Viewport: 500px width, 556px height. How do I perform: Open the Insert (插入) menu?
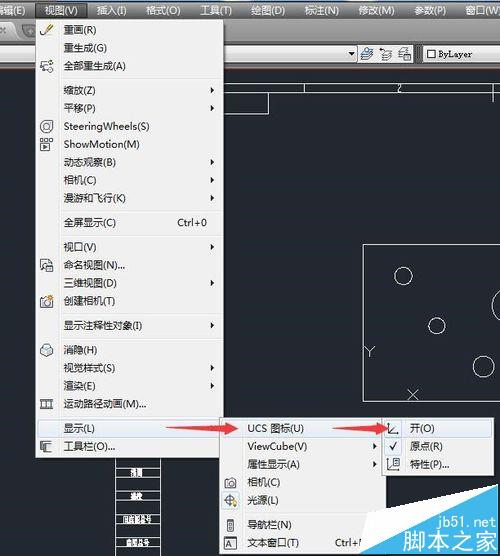point(111,11)
